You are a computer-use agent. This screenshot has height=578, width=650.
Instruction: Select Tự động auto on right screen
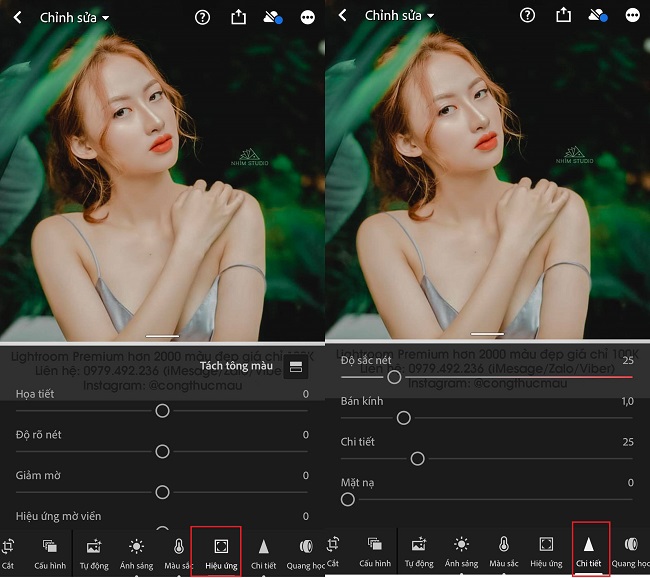(x=419, y=551)
